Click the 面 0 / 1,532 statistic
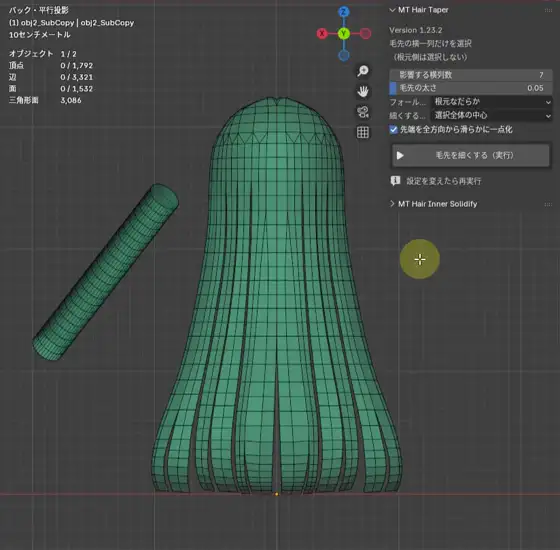Viewport: 560px width, 550px height. pyautogui.click(x=51, y=89)
